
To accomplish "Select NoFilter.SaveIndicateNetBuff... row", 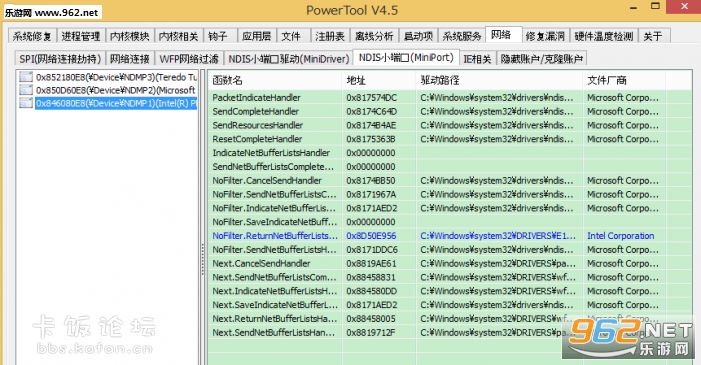I will pos(450,222).
